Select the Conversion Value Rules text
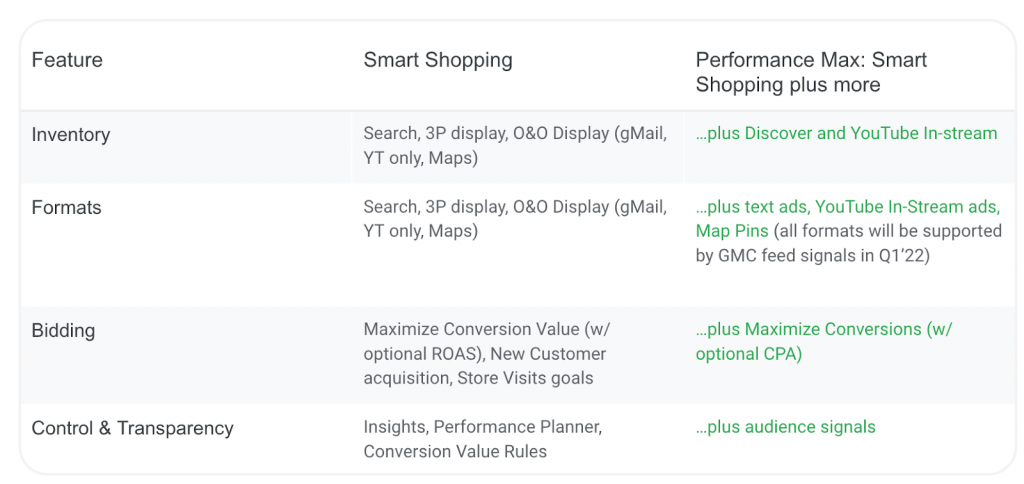 click(455, 451)
